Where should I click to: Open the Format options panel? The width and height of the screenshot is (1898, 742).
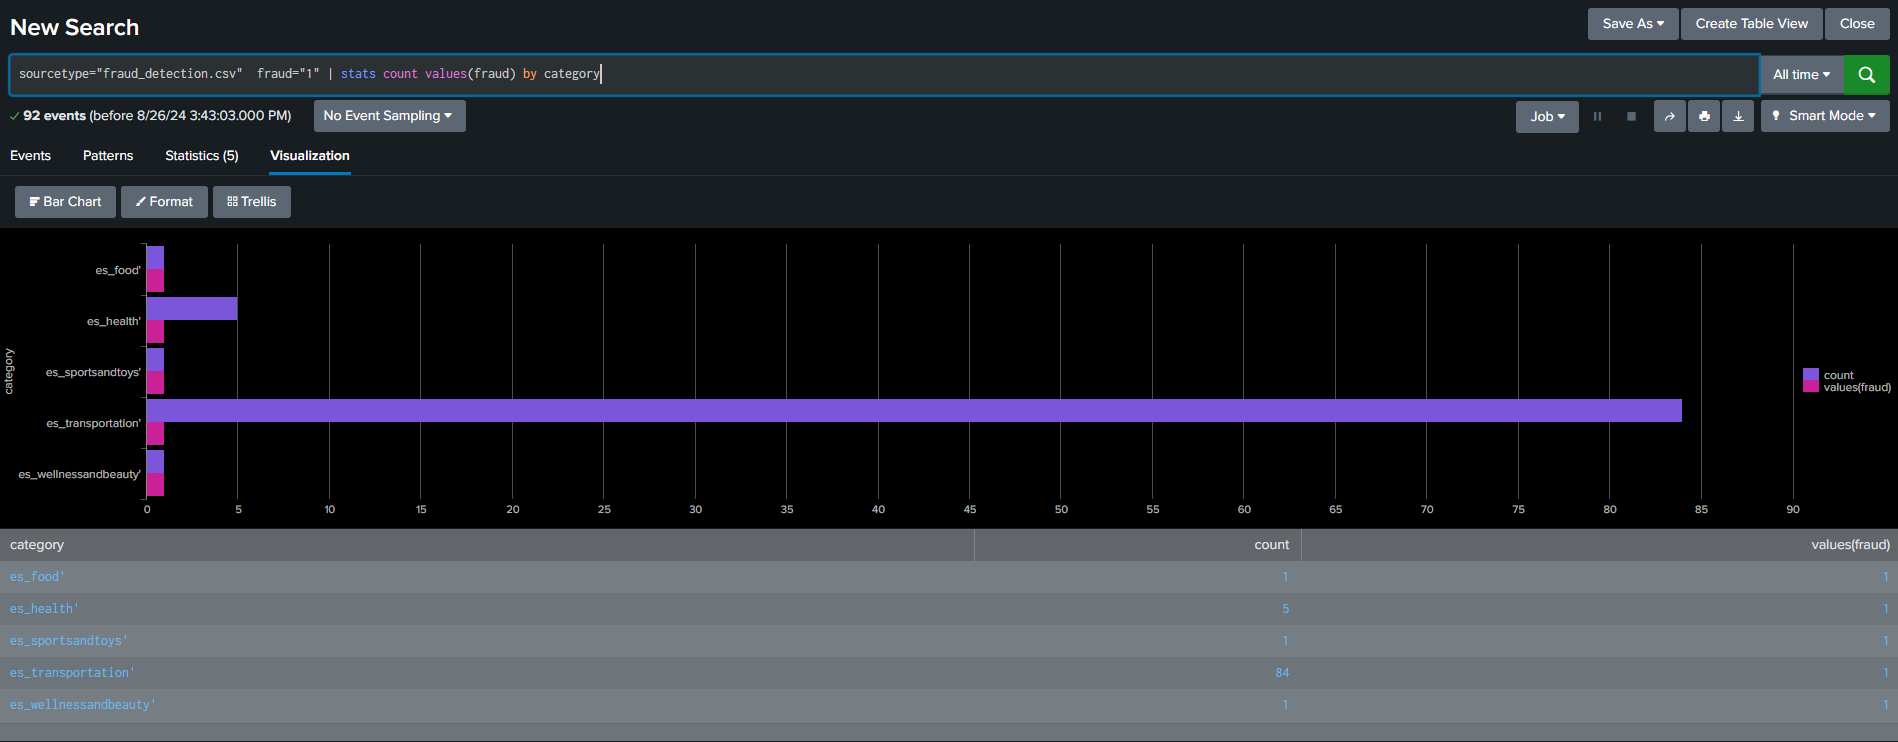click(x=164, y=202)
